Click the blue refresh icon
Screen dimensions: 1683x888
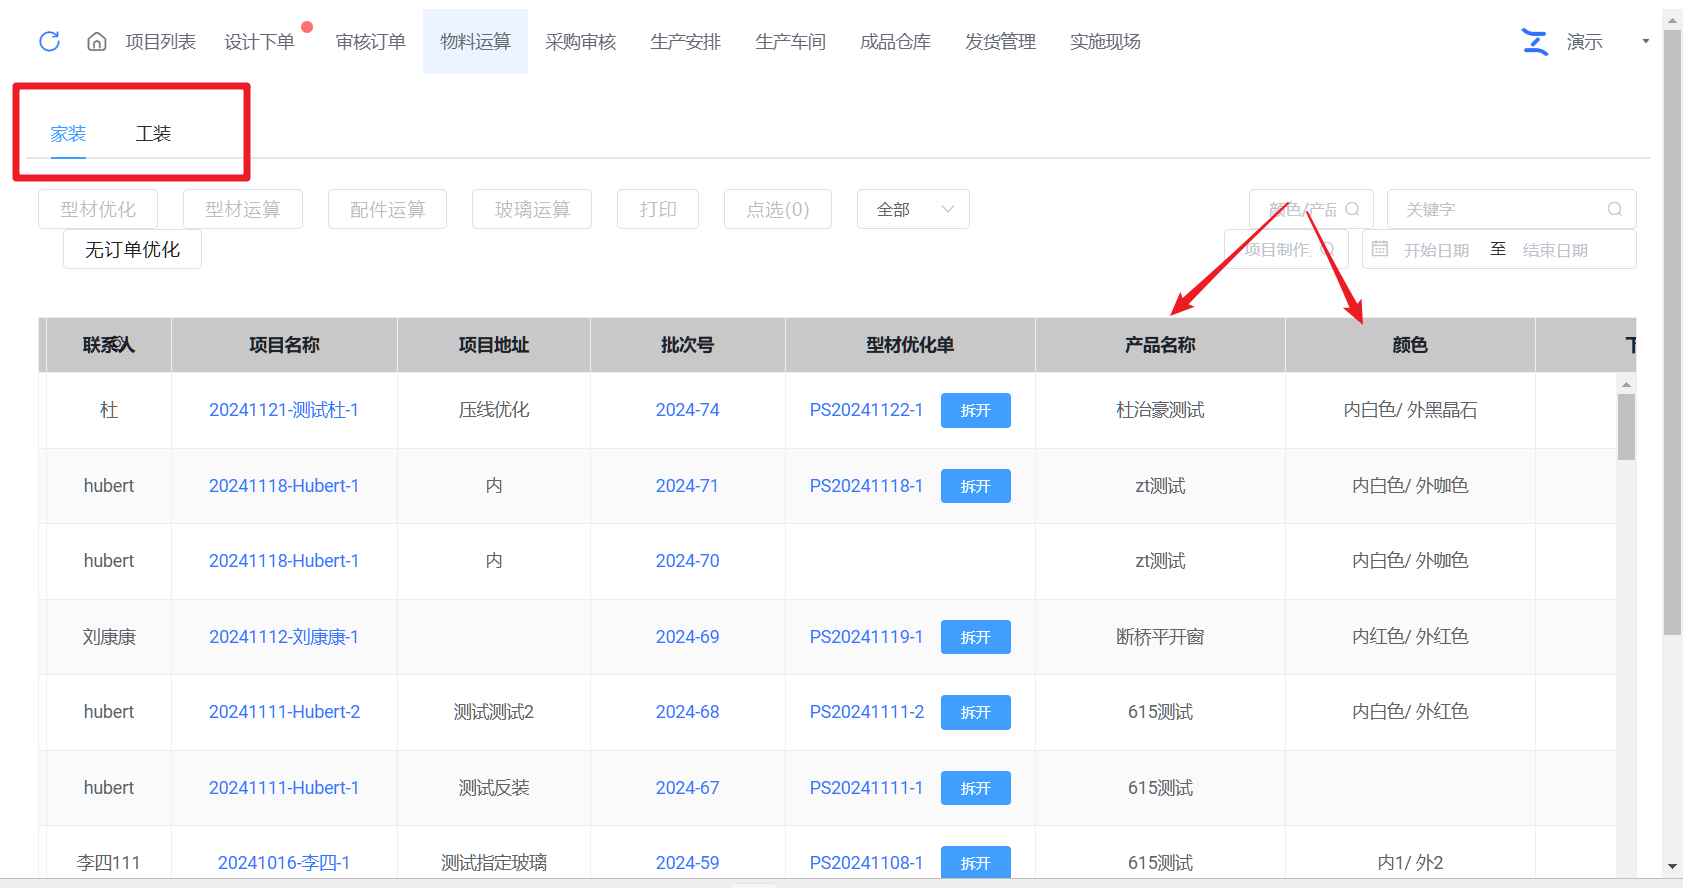(x=49, y=41)
